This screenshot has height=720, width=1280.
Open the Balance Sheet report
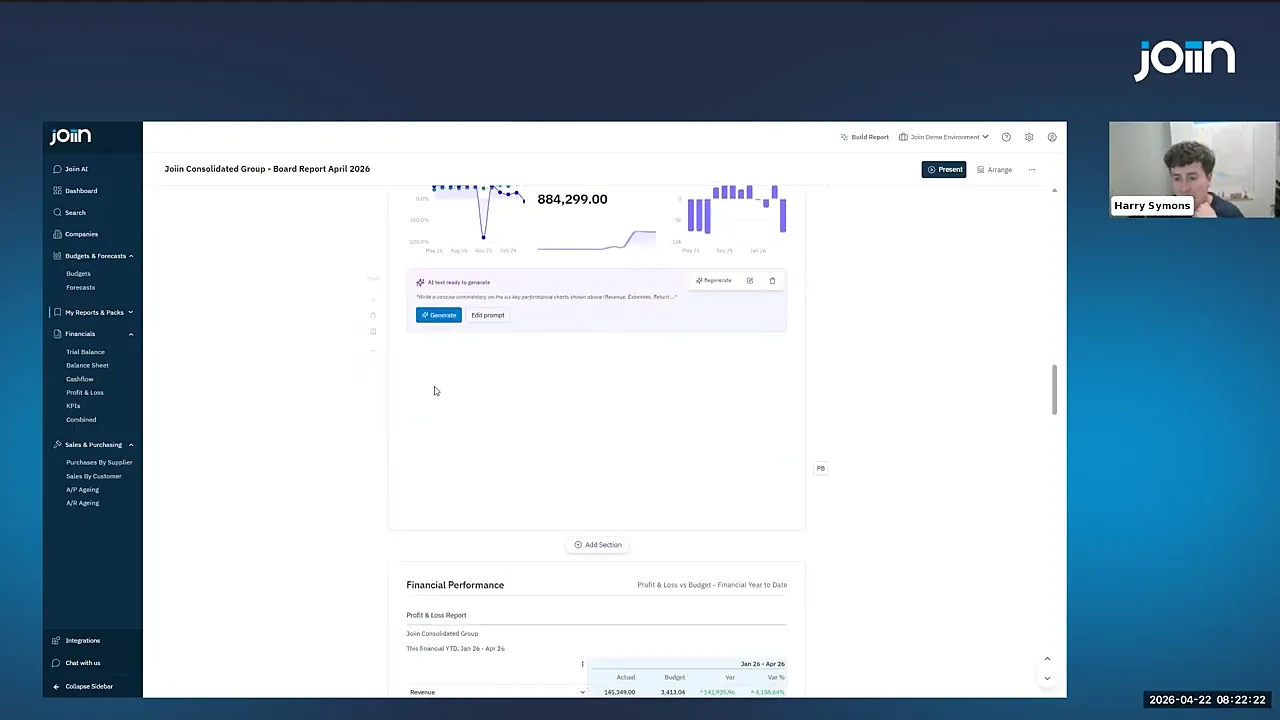point(87,366)
